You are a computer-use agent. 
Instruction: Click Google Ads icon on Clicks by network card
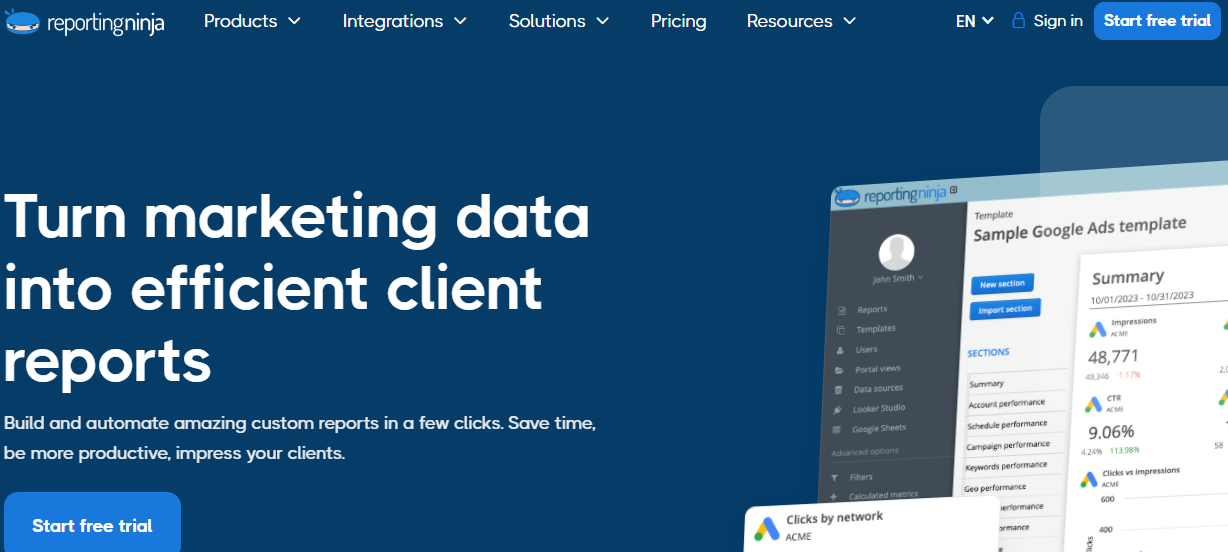click(767, 527)
